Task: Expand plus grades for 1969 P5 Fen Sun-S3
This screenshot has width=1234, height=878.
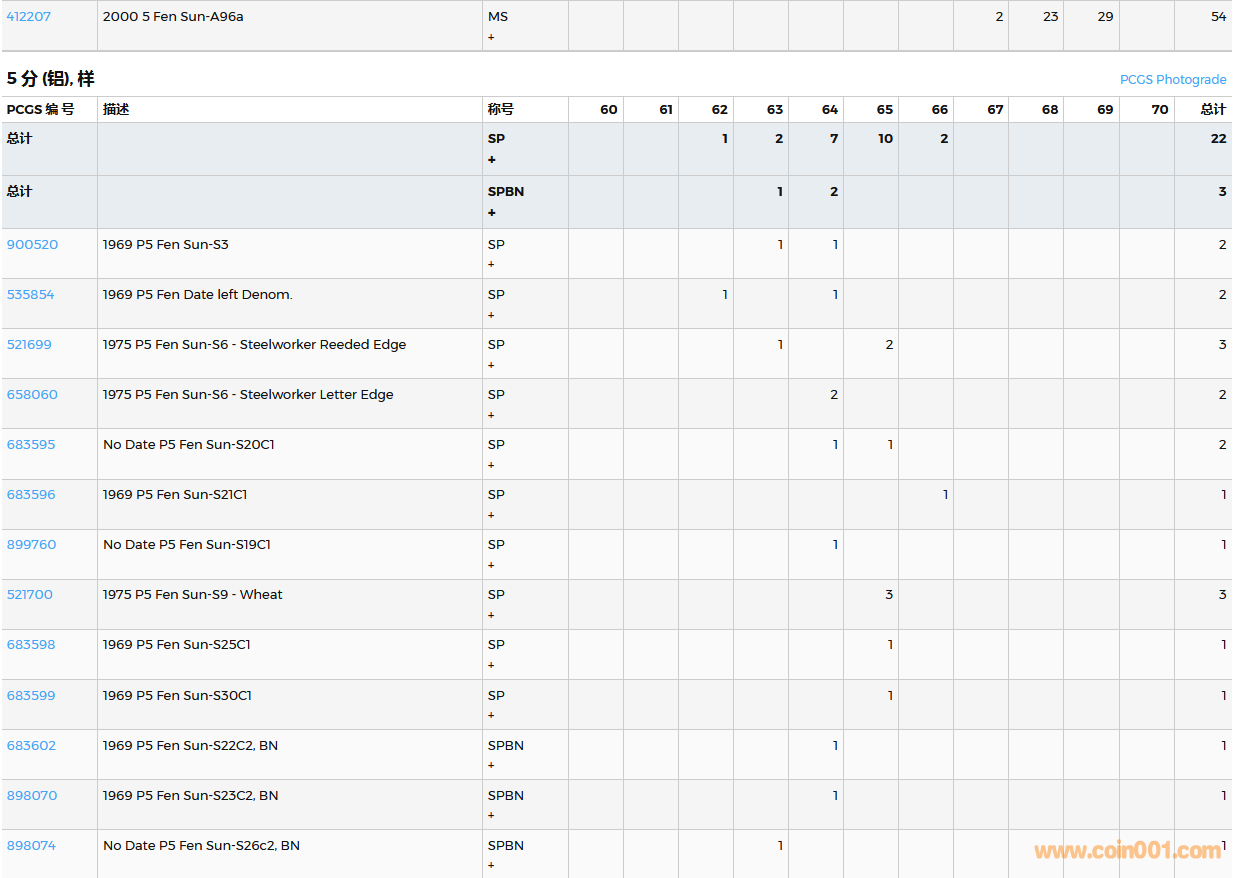Action: 491,265
